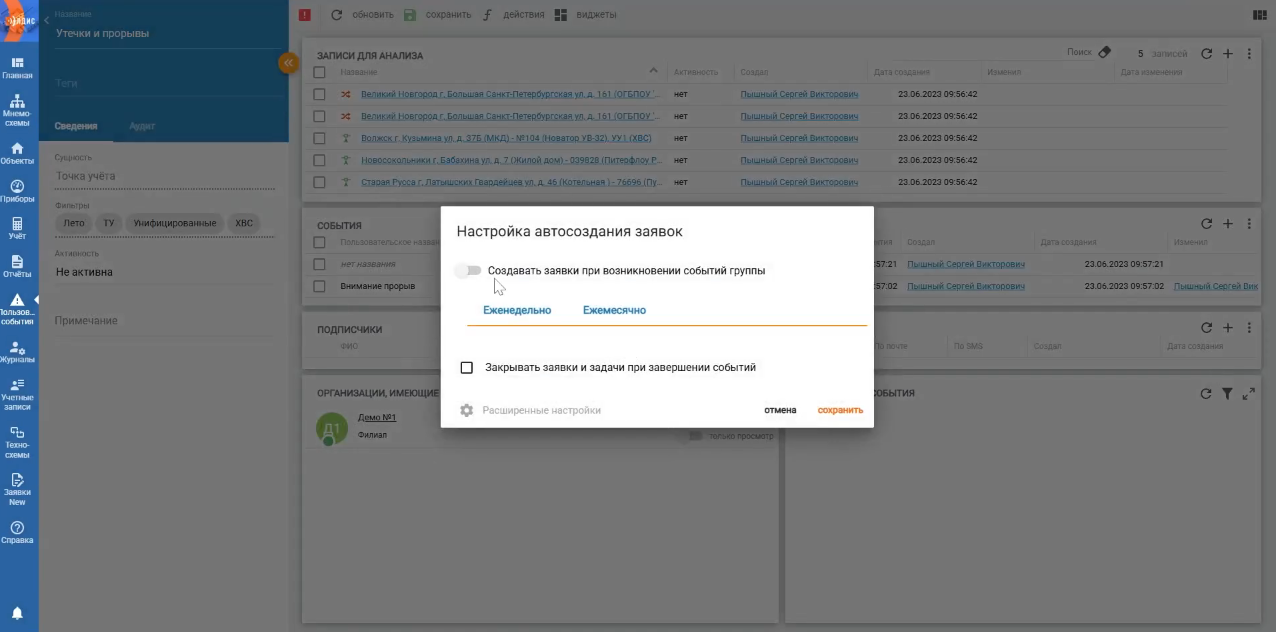Open Пышный Сергей Викторович link in first row
1276x632 pixels.
point(799,94)
